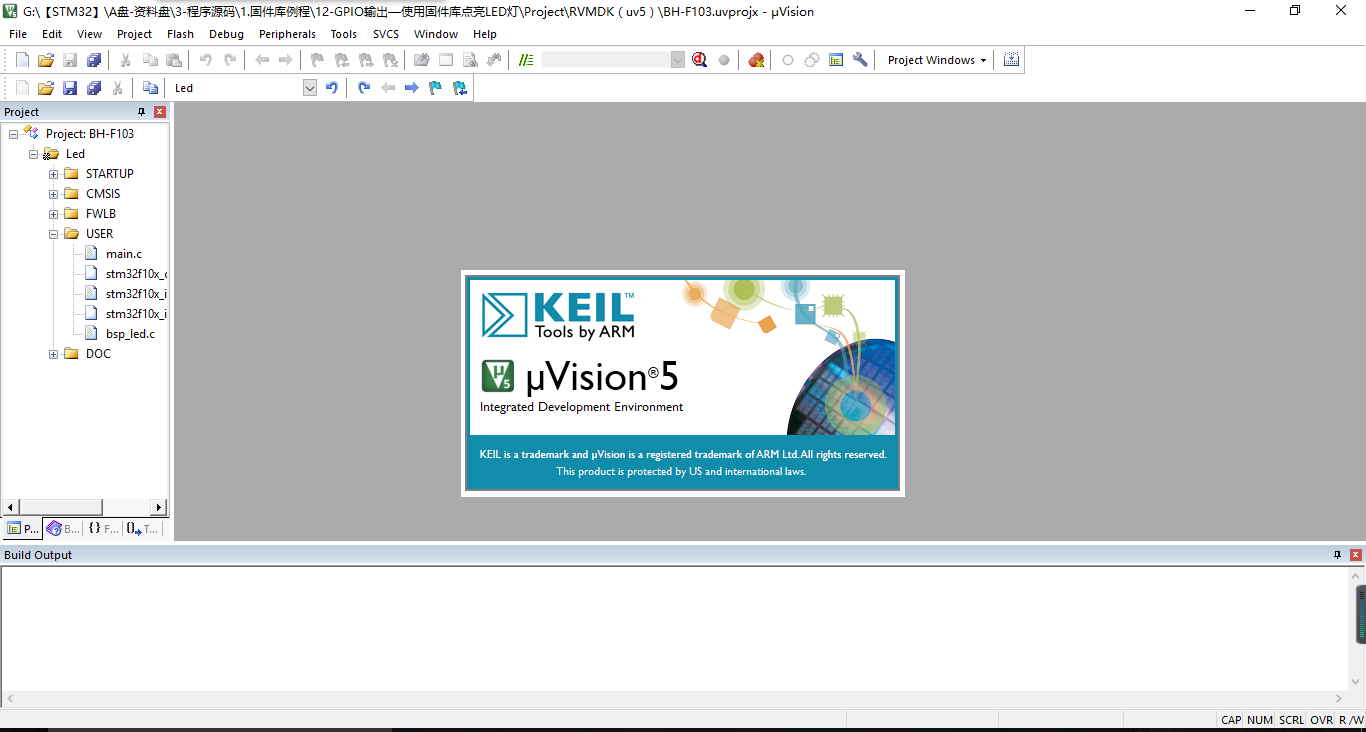Click the blue right arrow in Led toolbar row
This screenshot has height=732, width=1366.
[411, 88]
